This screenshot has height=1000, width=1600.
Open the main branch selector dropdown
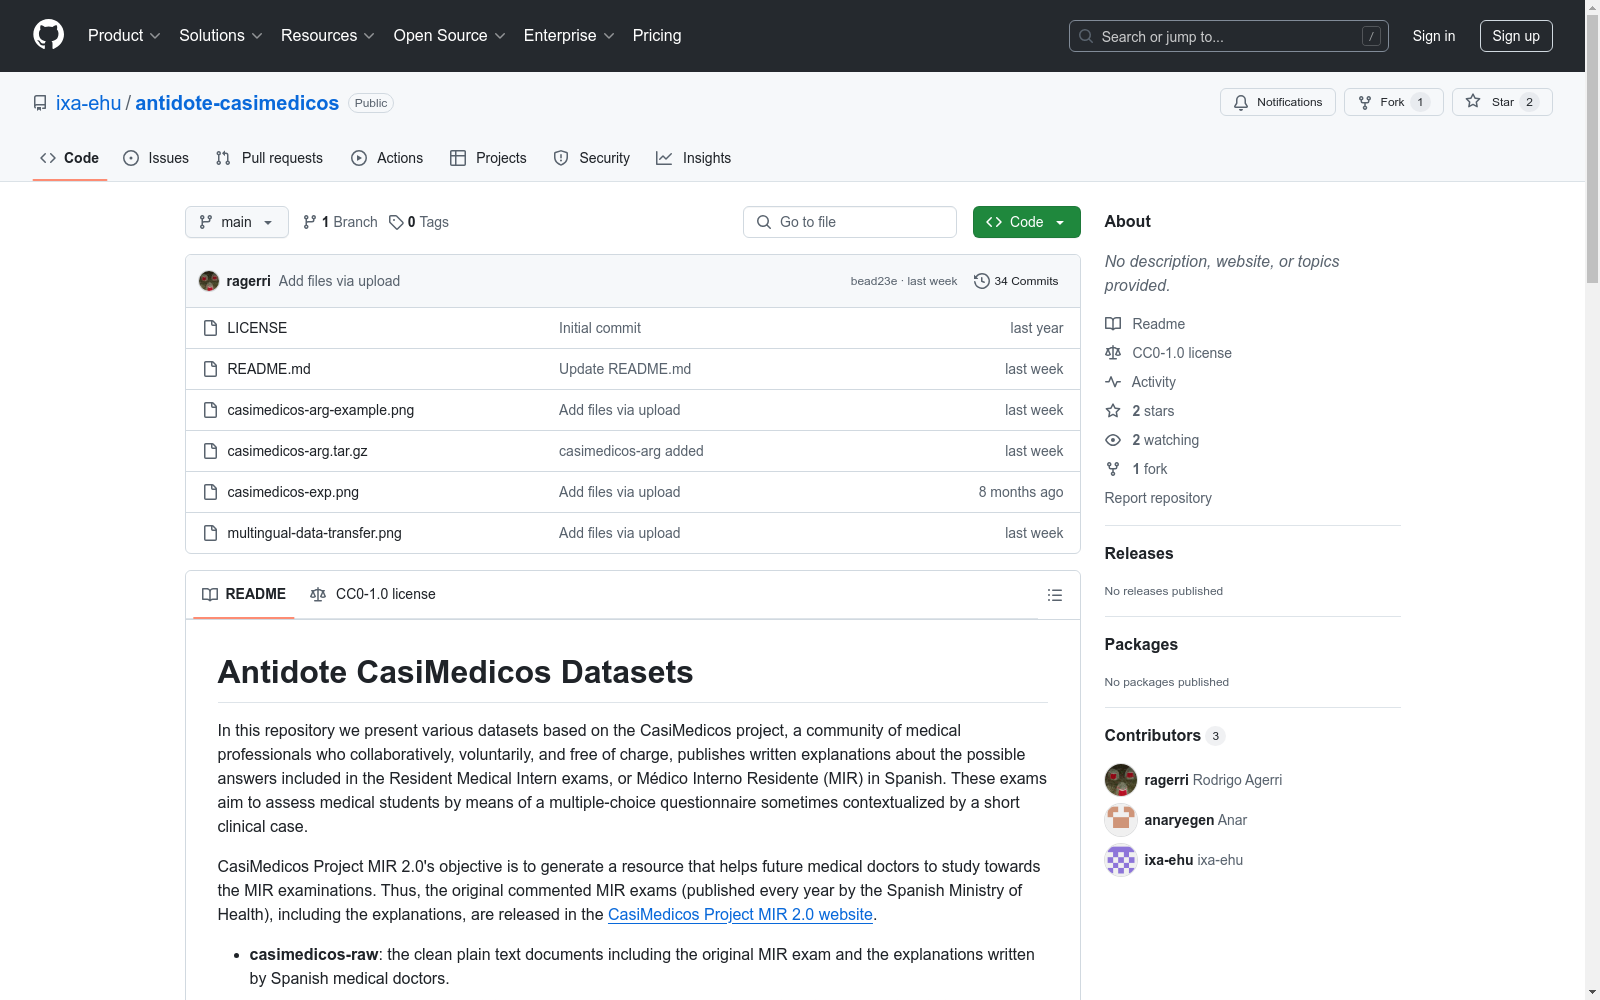pyautogui.click(x=237, y=222)
